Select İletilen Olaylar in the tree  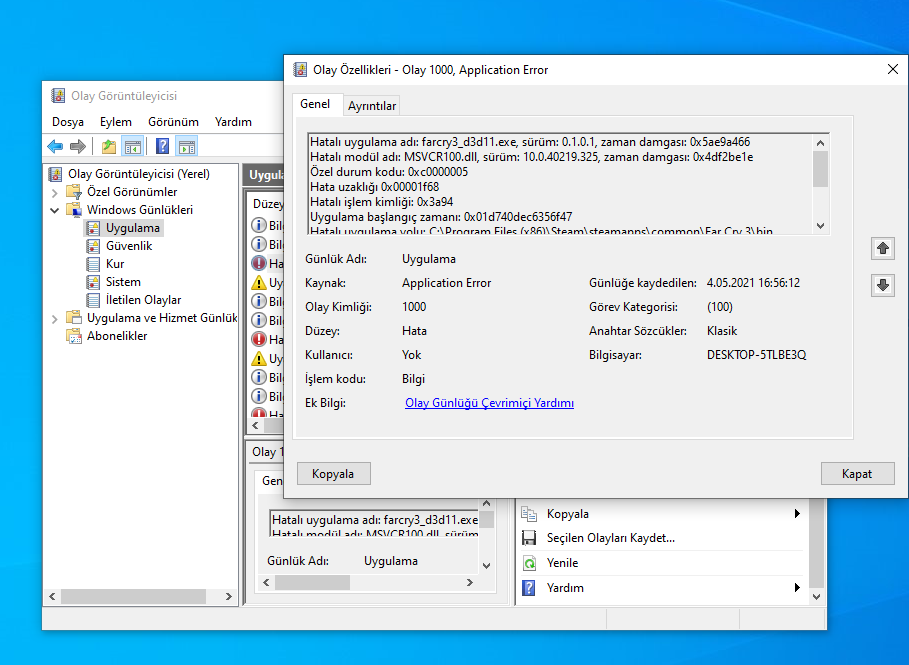(143, 300)
